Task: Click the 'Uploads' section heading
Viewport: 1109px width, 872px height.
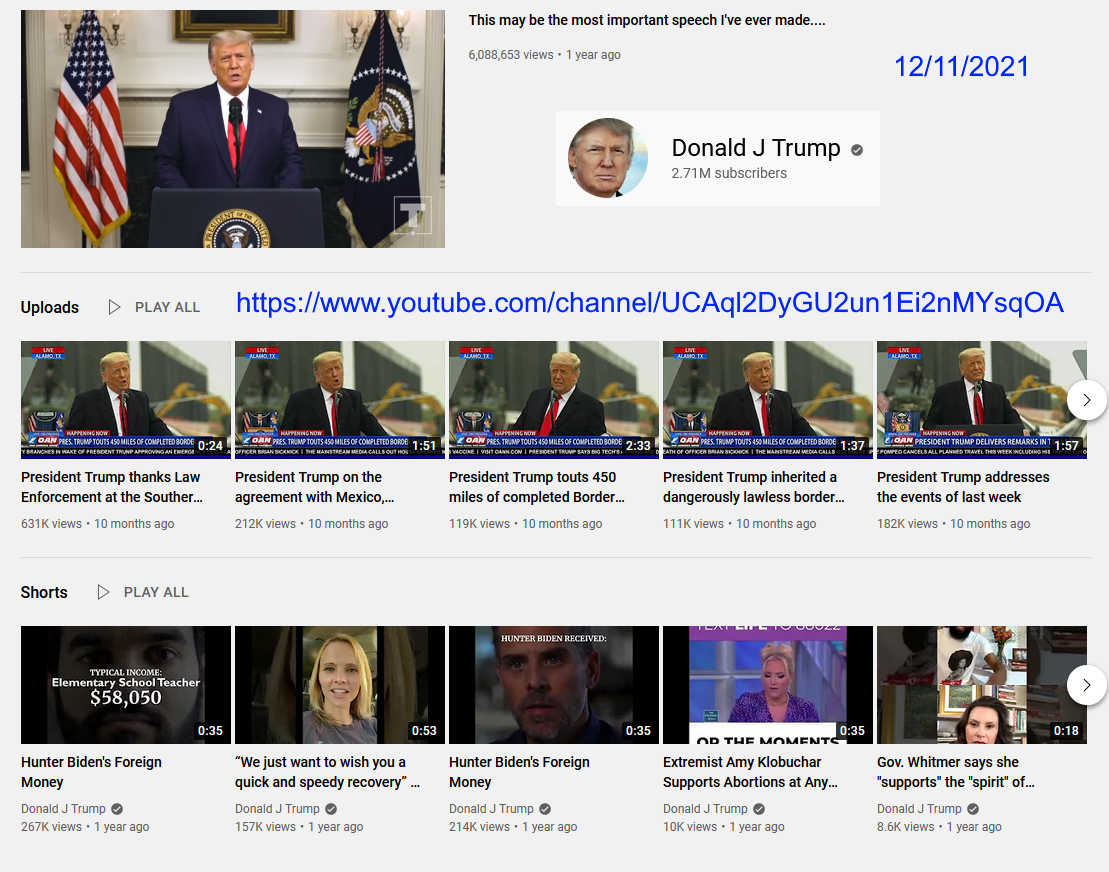Action: (50, 308)
